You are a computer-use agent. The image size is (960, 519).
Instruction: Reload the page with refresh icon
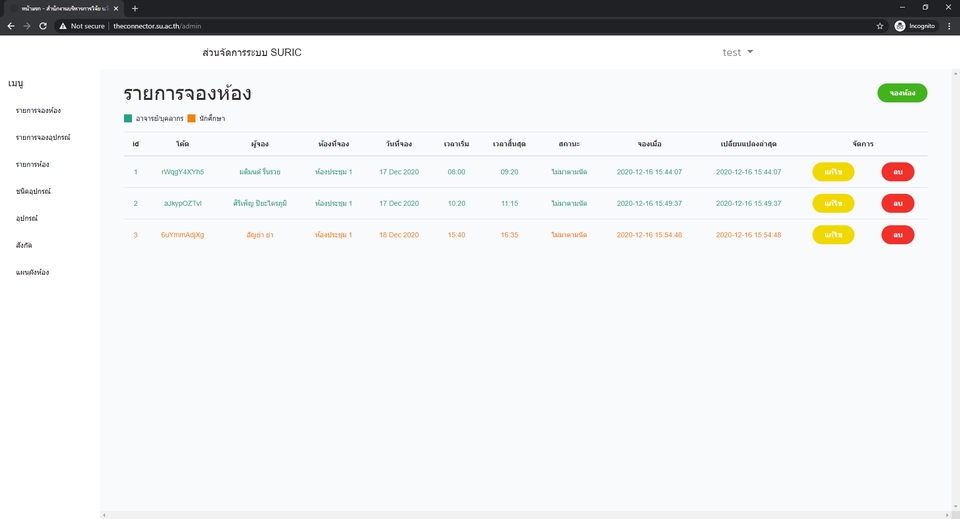(43, 26)
